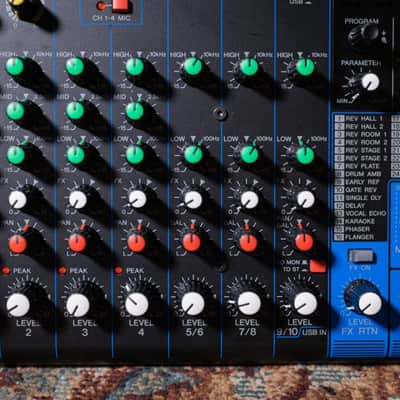Image resolution: width=400 pixels, height=400 pixels.
Task: Click the PROGRAM selector knob
Action: click(367, 34)
